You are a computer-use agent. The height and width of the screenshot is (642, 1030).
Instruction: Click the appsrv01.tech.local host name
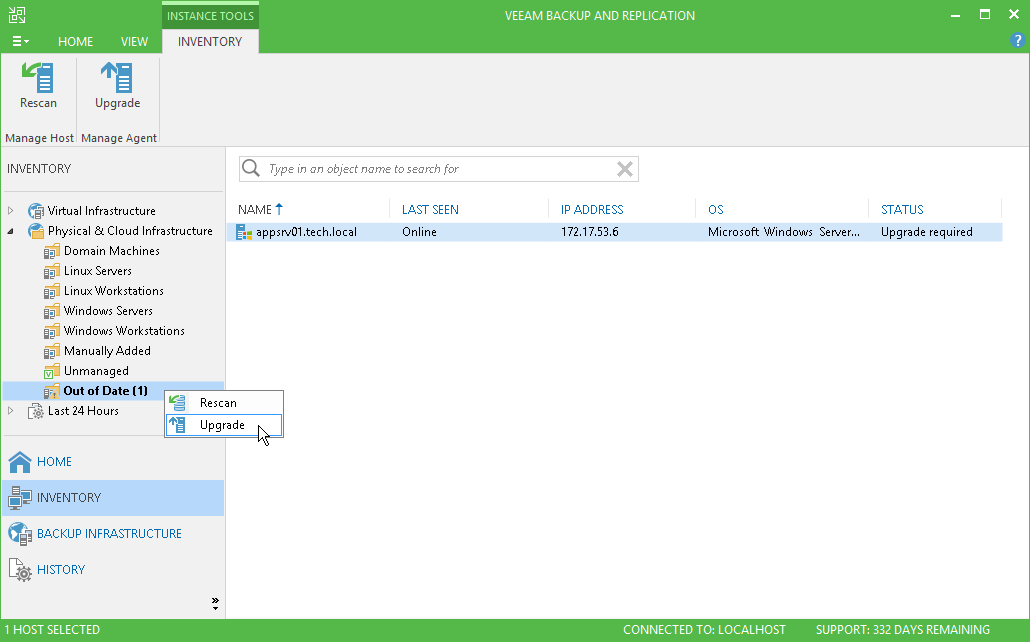[306, 232]
